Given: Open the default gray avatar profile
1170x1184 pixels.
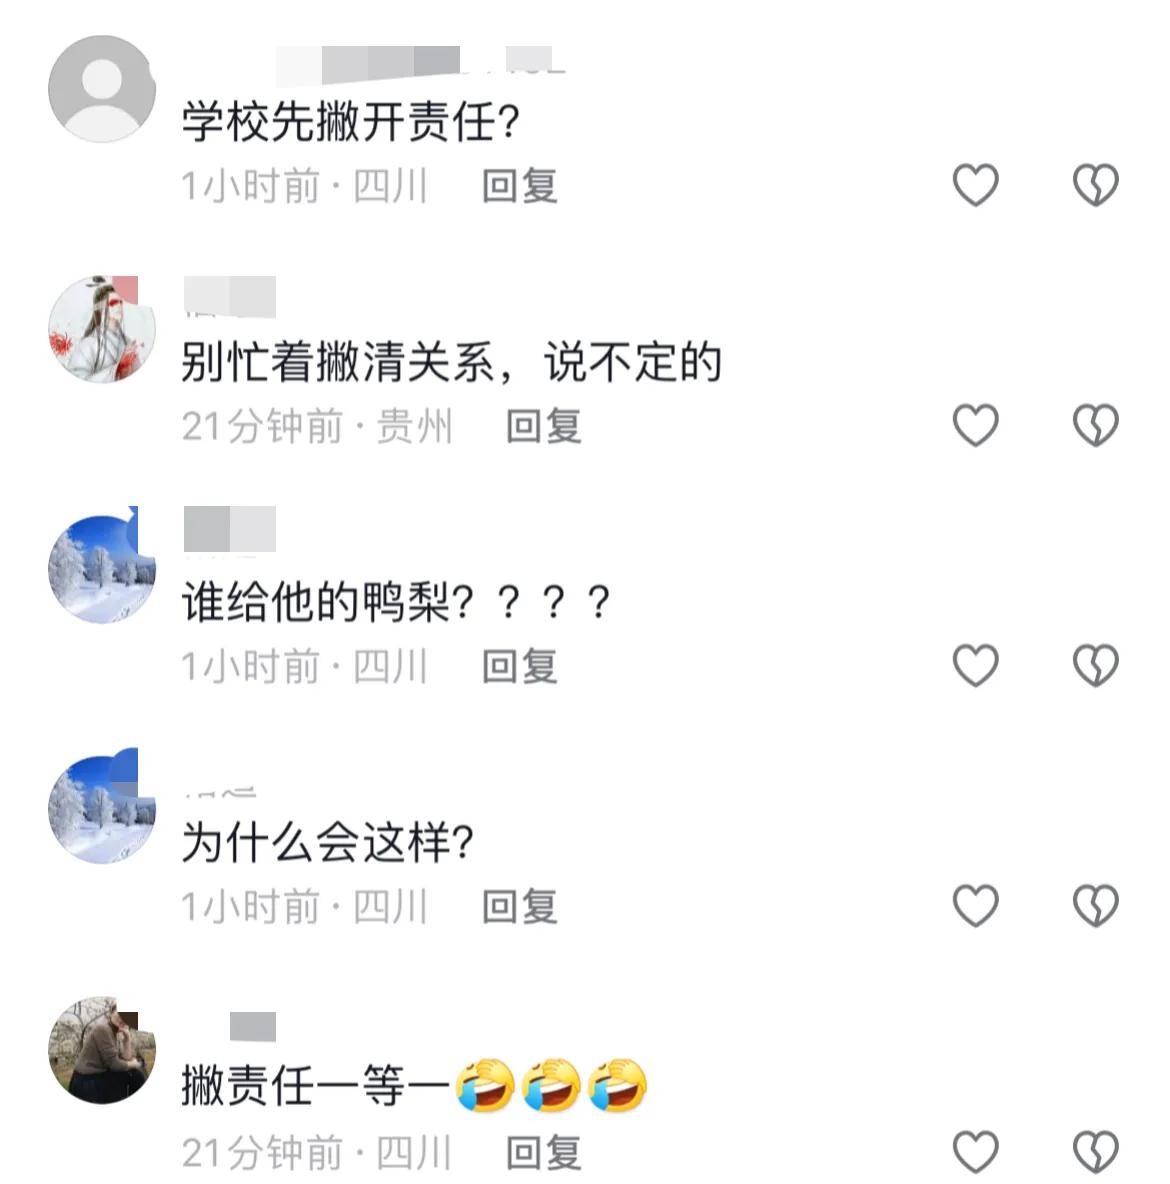Looking at the screenshot, I should (x=102, y=89).
